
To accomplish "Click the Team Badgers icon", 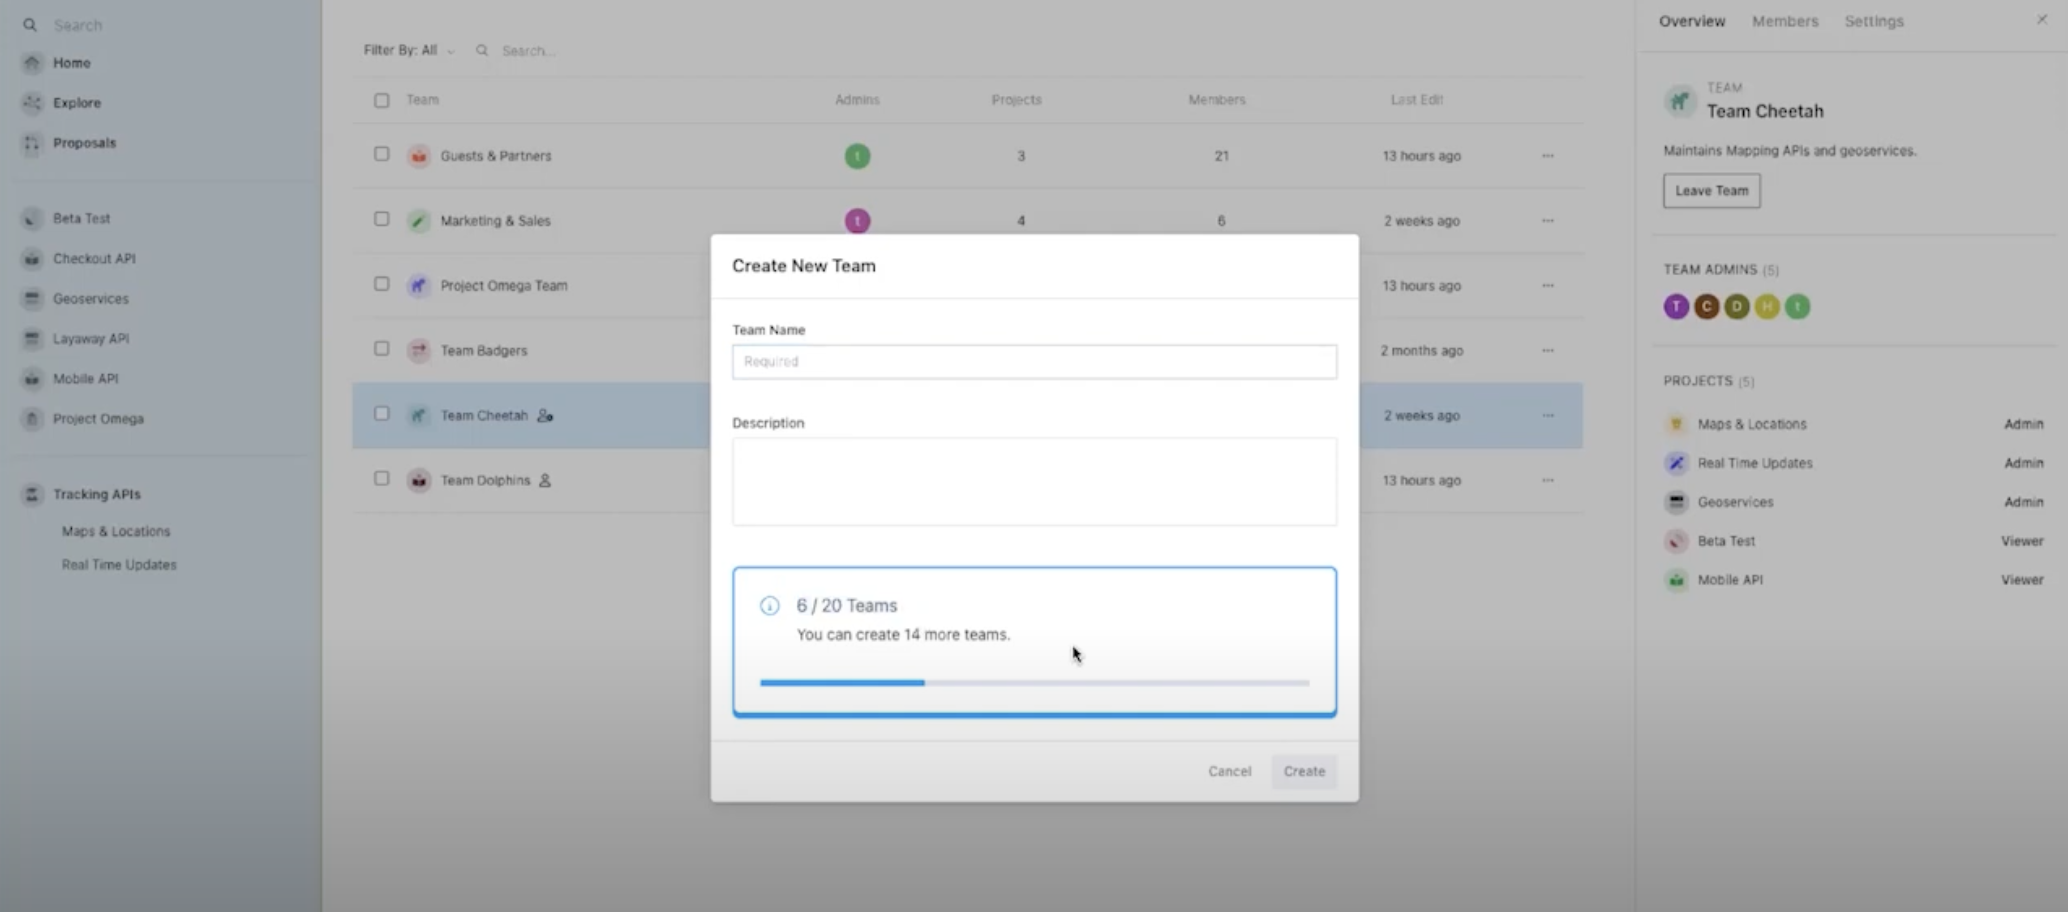I will click(x=419, y=350).
